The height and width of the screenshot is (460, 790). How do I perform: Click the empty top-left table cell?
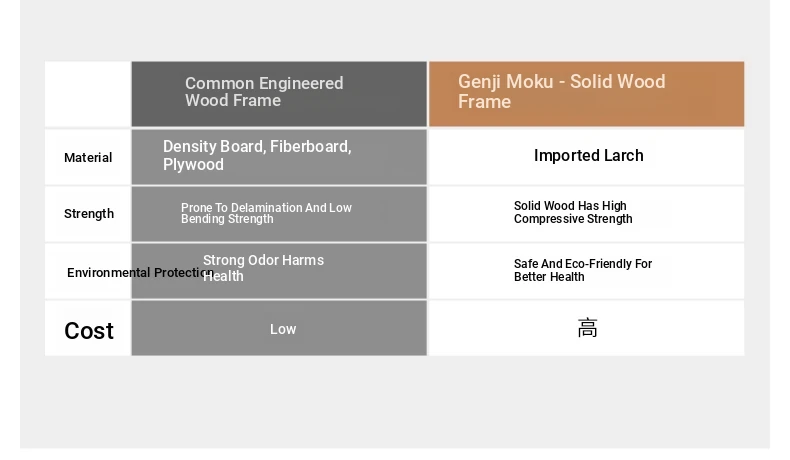click(88, 94)
